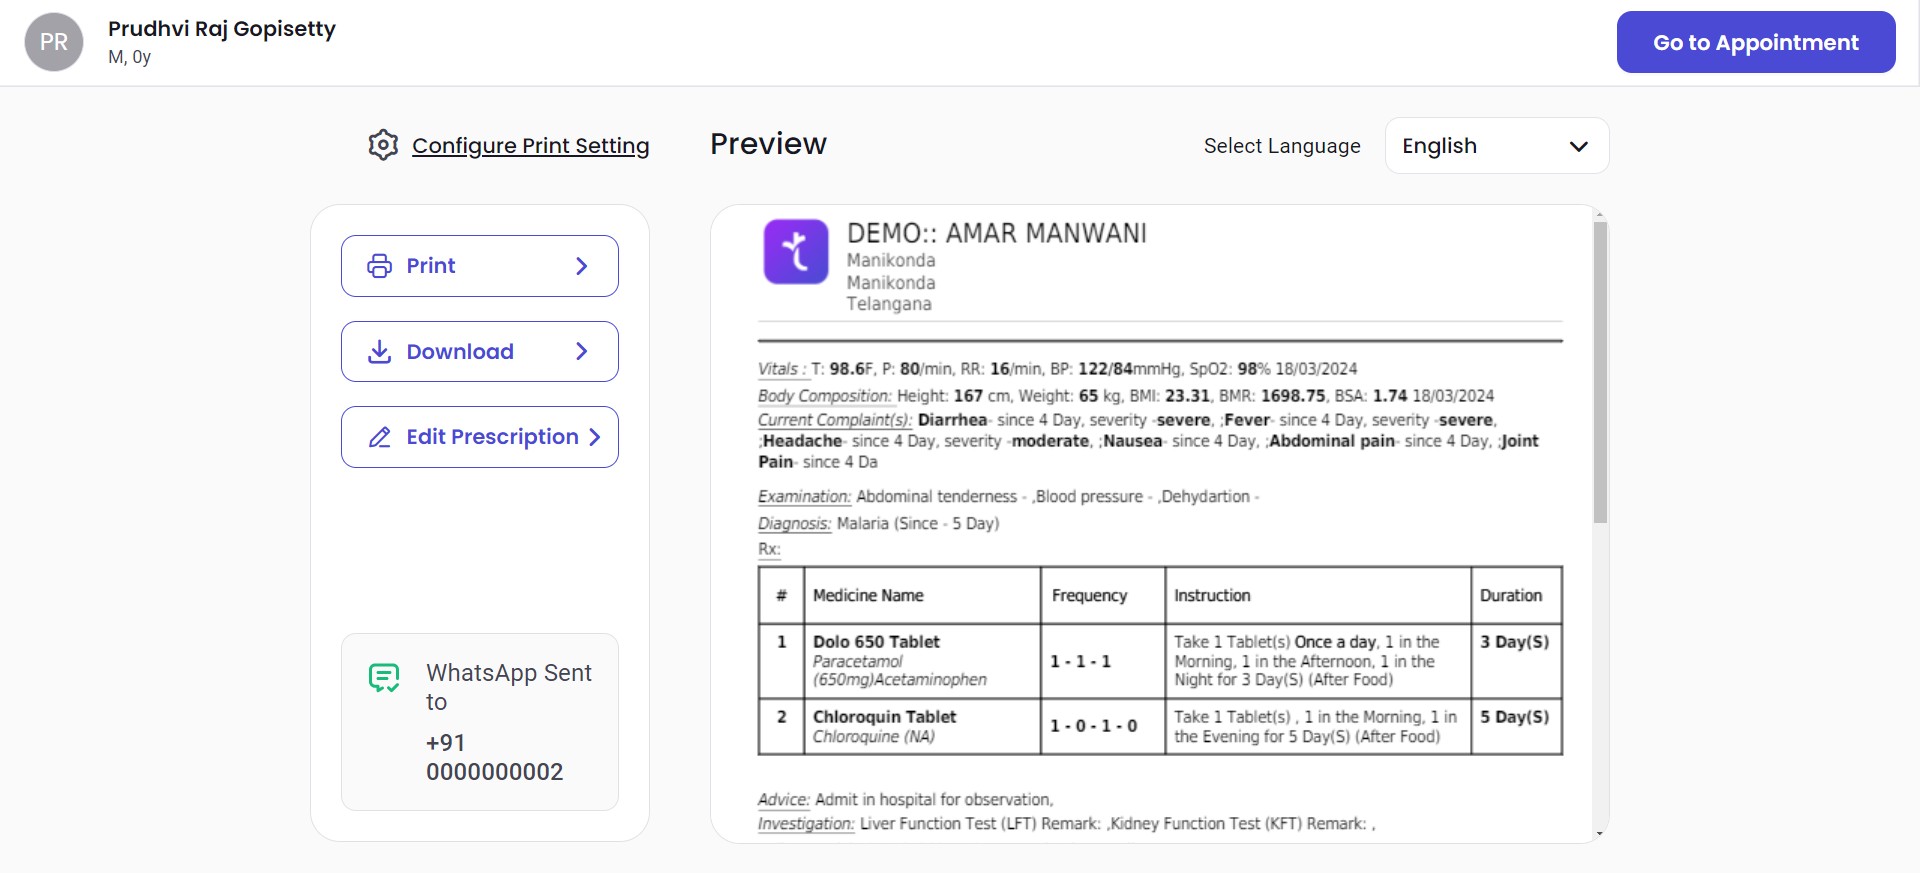Click the settings gear icon
The width and height of the screenshot is (1920, 873).
pos(383,145)
